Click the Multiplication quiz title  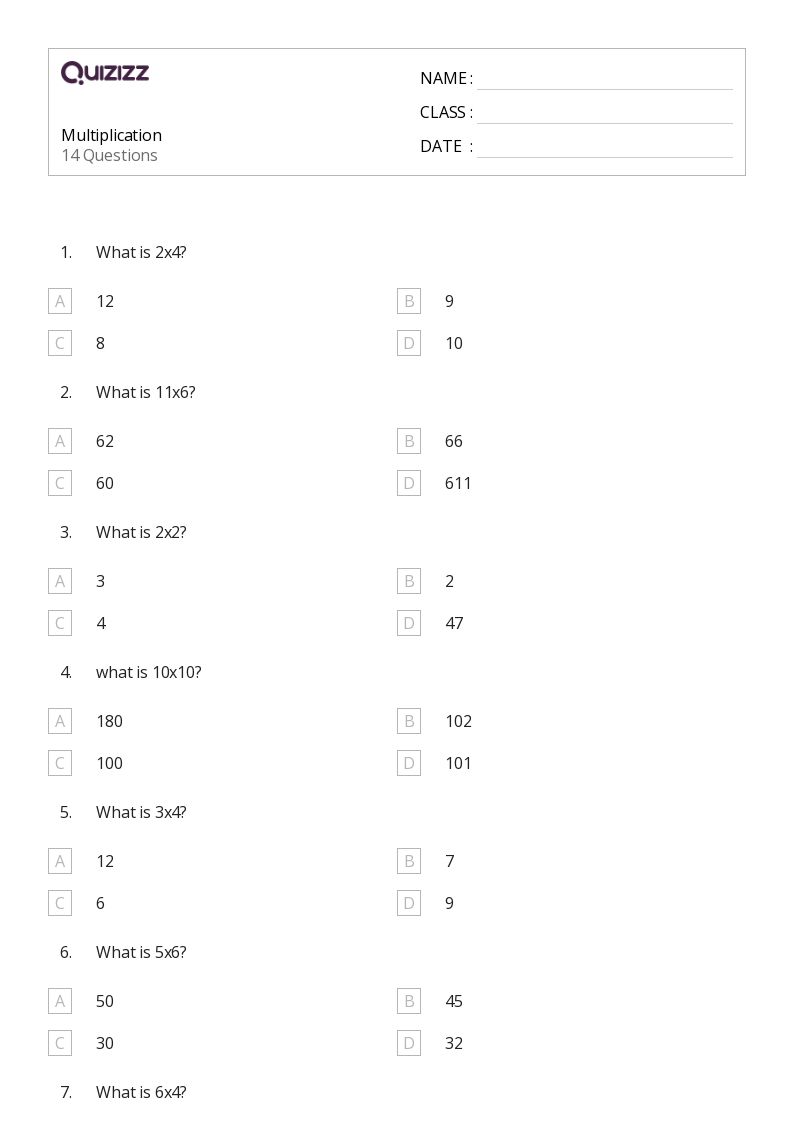pos(112,135)
